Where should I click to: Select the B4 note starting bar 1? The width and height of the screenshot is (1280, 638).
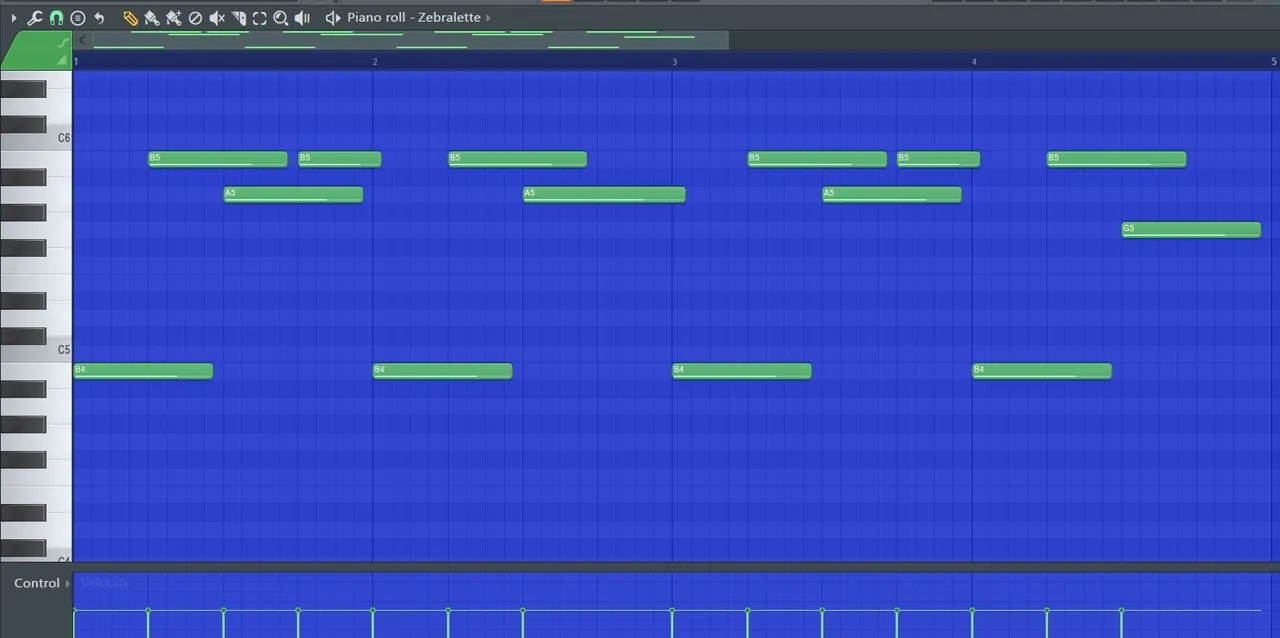pos(143,371)
